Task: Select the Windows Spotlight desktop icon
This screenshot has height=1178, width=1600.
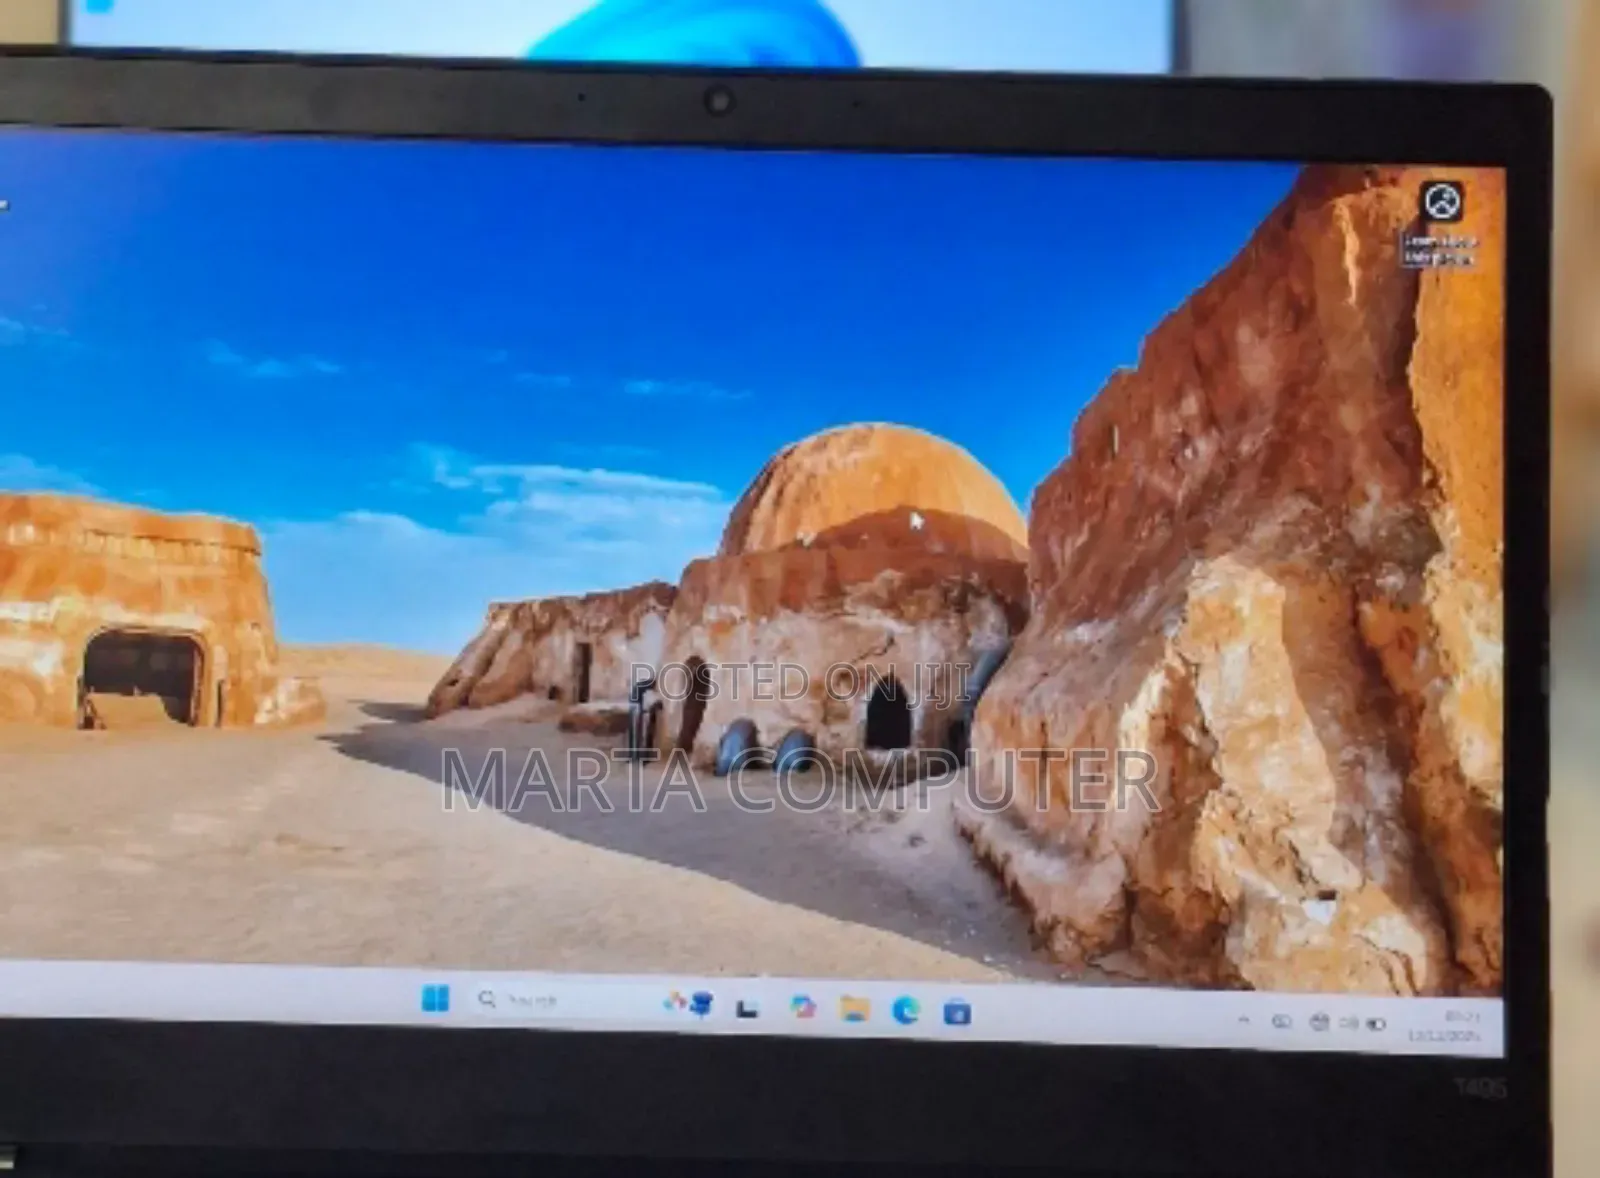Action: coord(1441,223)
